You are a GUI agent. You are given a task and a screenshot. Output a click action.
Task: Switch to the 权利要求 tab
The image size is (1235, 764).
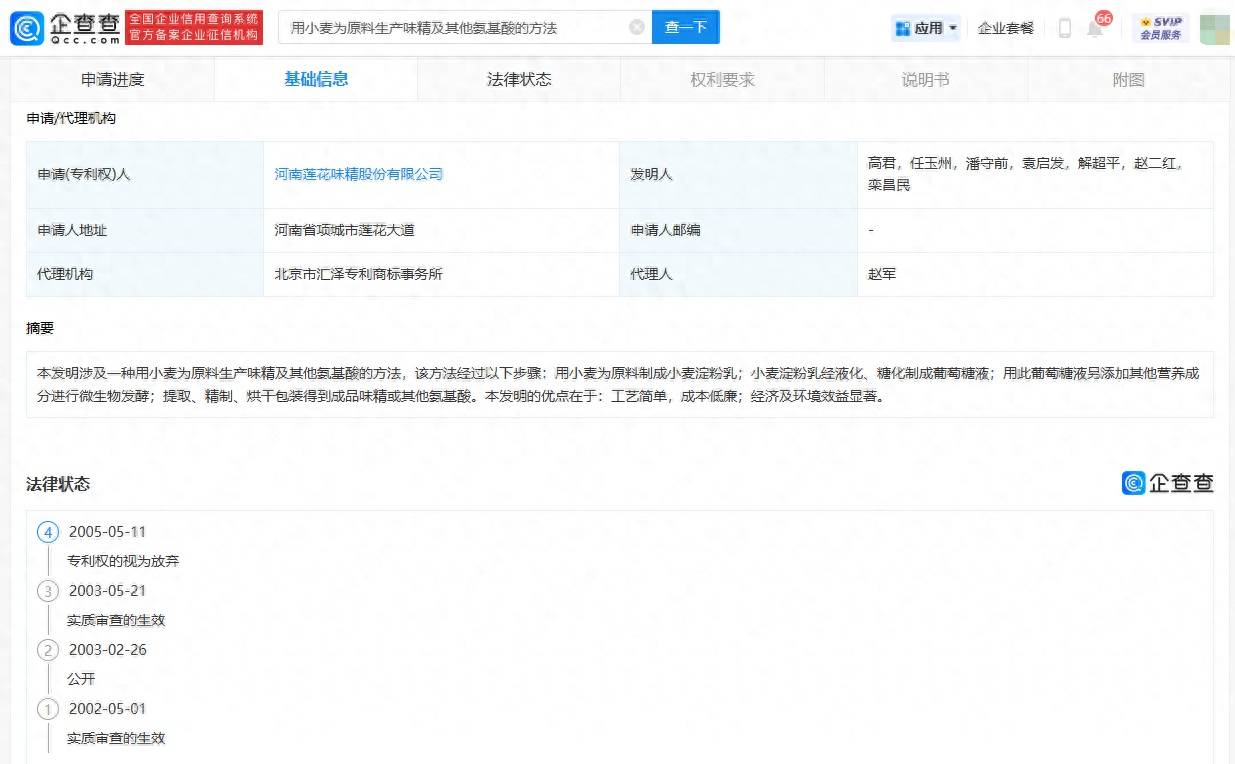722,80
